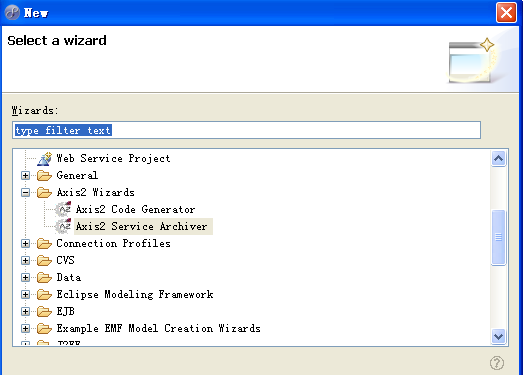
Task: Select Axis2 Code Generator entry
Action: pyautogui.click(x=135, y=210)
